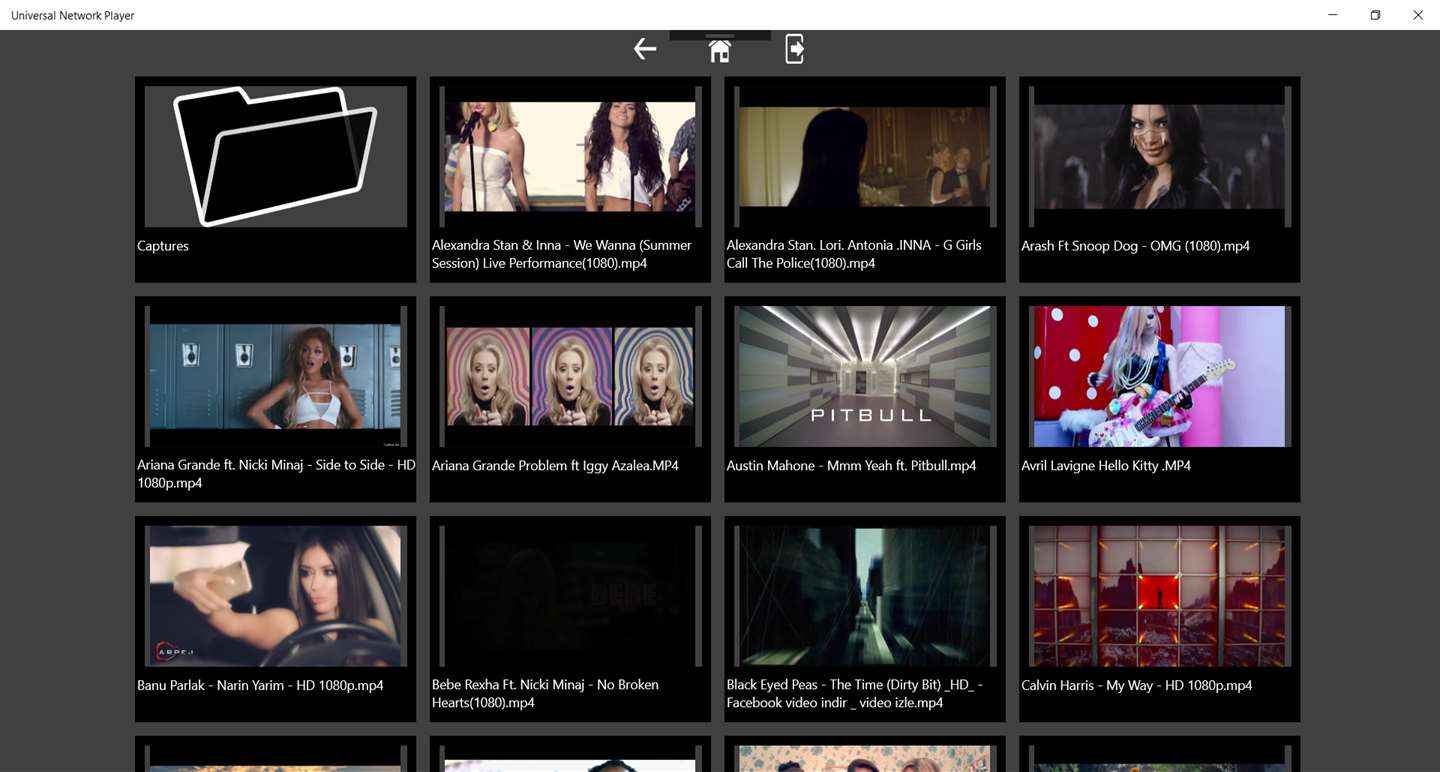This screenshot has height=772, width=1440.
Task: Play Austin Mahone Mmm Yeah thumbnail
Action: click(865, 377)
